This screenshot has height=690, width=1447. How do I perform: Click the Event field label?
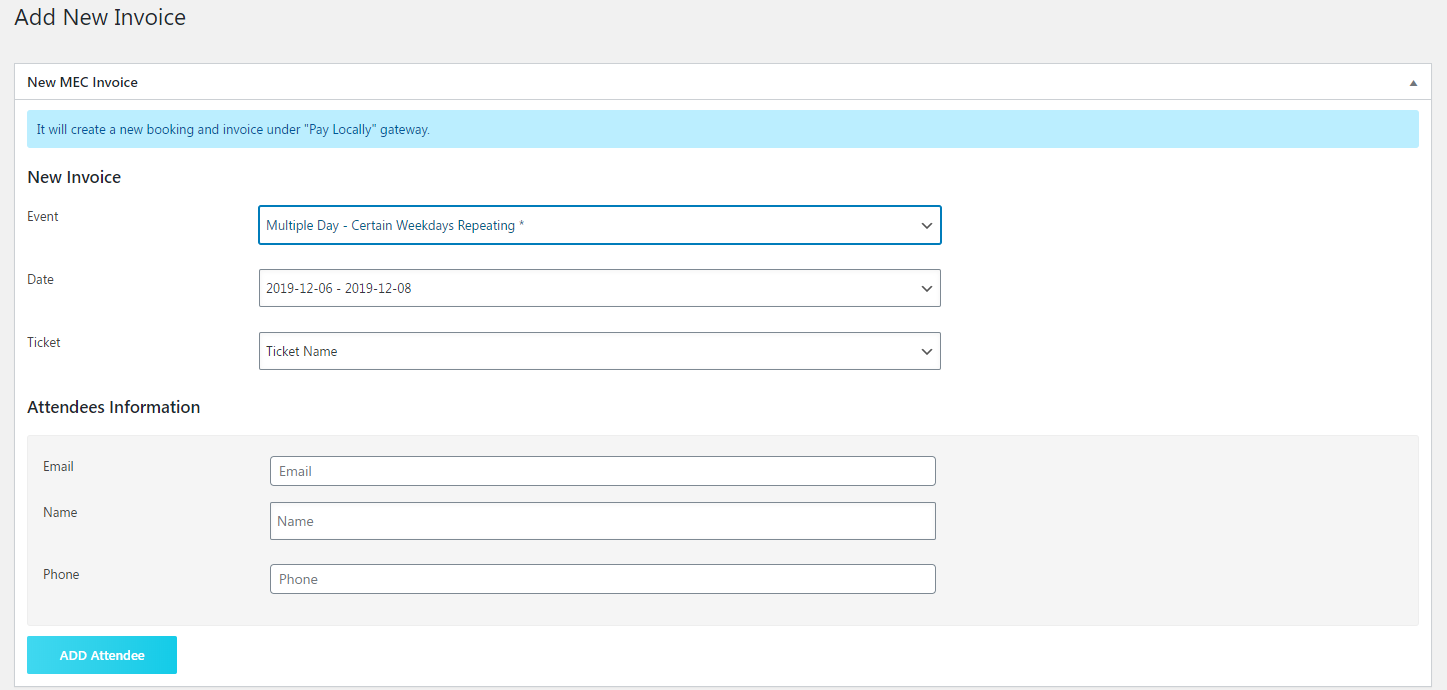[x=43, y=216]
